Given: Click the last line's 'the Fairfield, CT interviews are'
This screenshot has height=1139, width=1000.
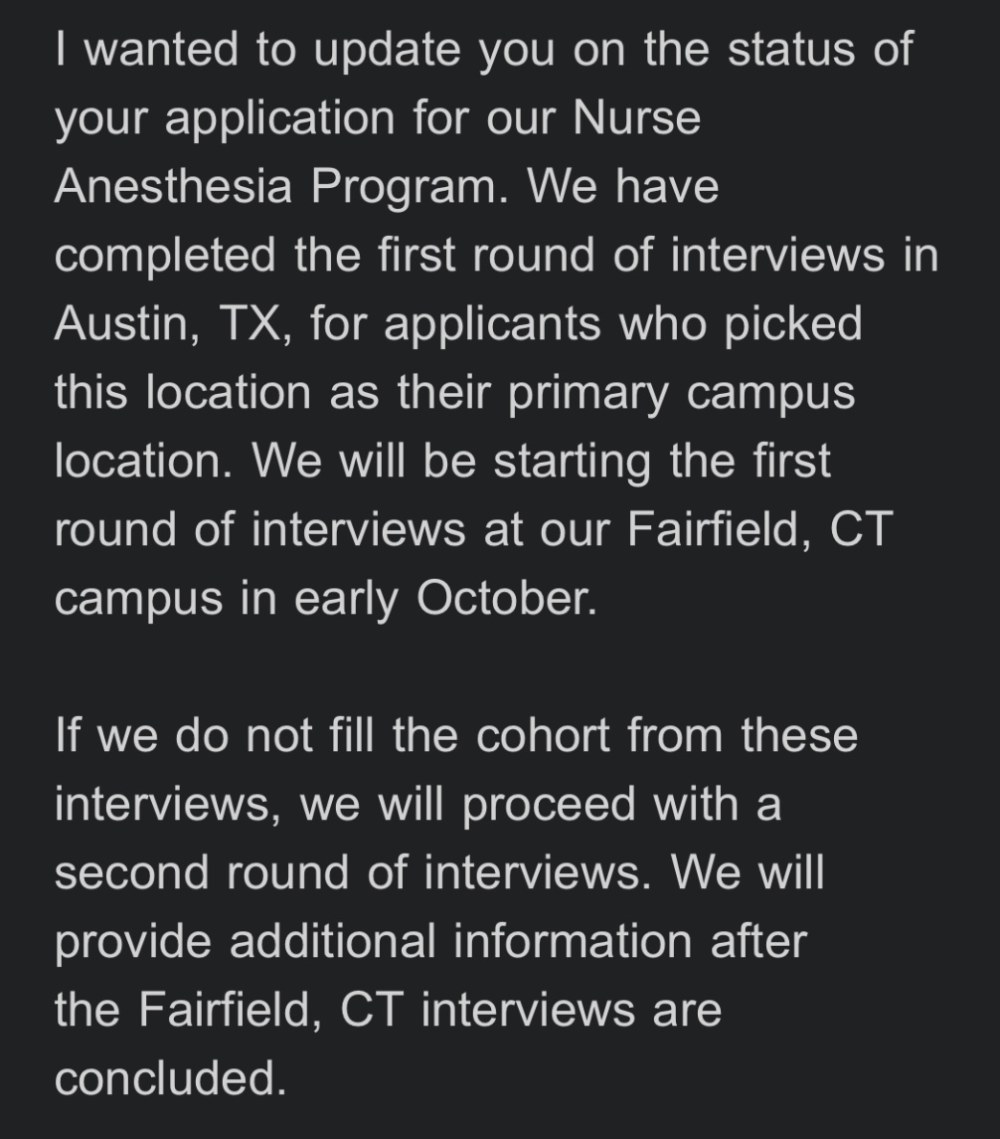Looking at the screenshot, I should 388,1010.
